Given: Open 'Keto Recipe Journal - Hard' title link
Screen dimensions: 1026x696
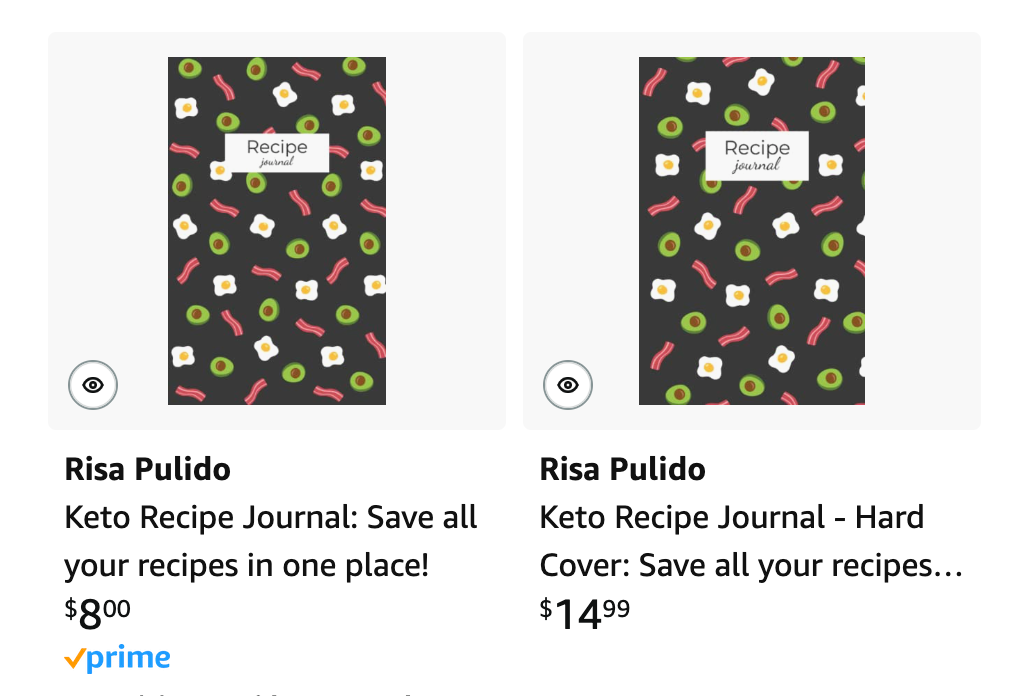Looking at the screenshot, I should pos(731,518).
